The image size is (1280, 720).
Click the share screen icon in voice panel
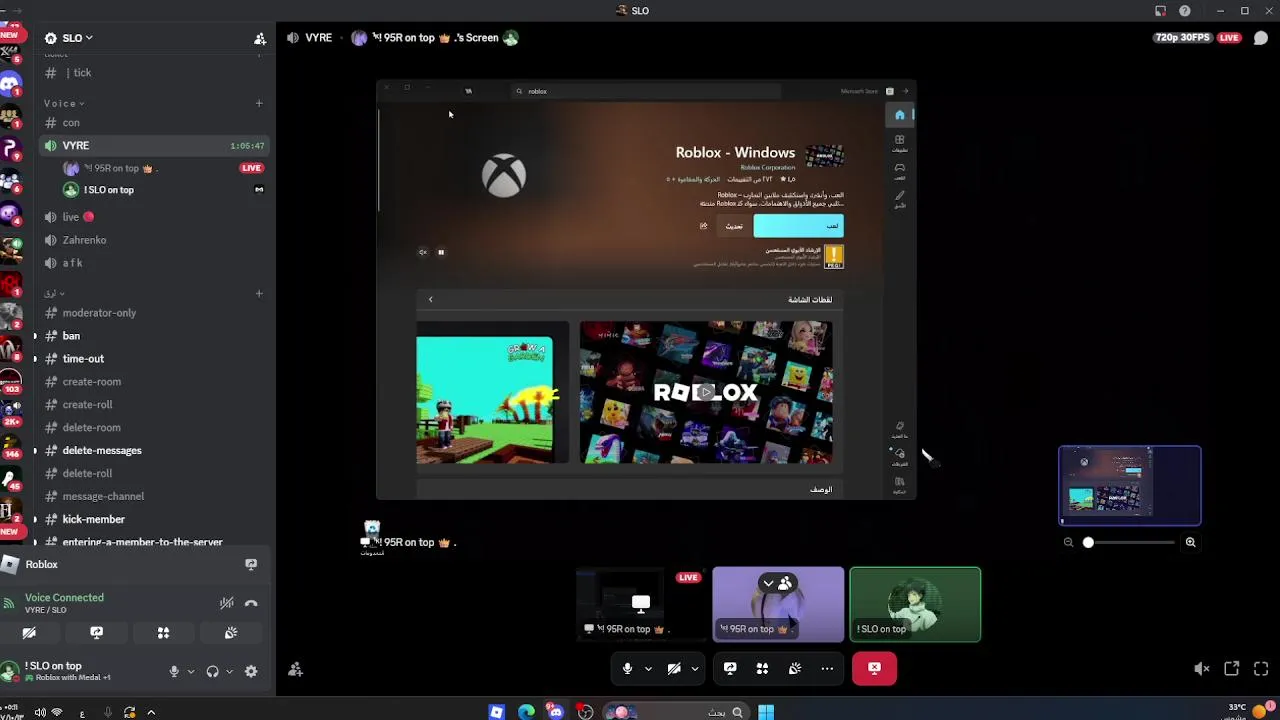(96, 633)
